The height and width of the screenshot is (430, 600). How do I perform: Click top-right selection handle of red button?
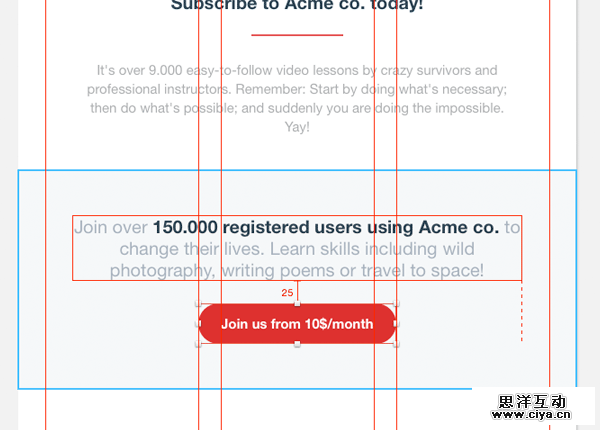[x=396, y=304]
